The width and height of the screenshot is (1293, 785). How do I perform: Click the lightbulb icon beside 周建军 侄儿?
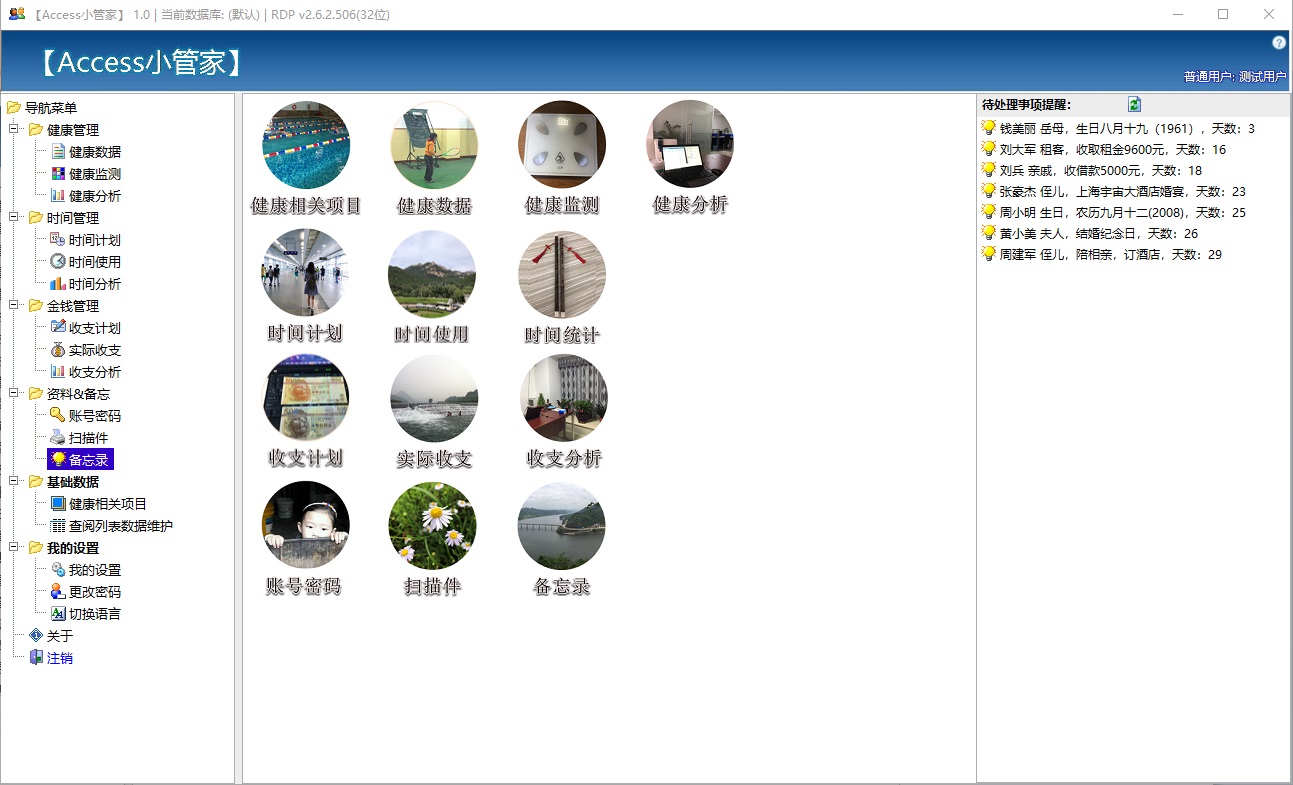coord(989,254)
